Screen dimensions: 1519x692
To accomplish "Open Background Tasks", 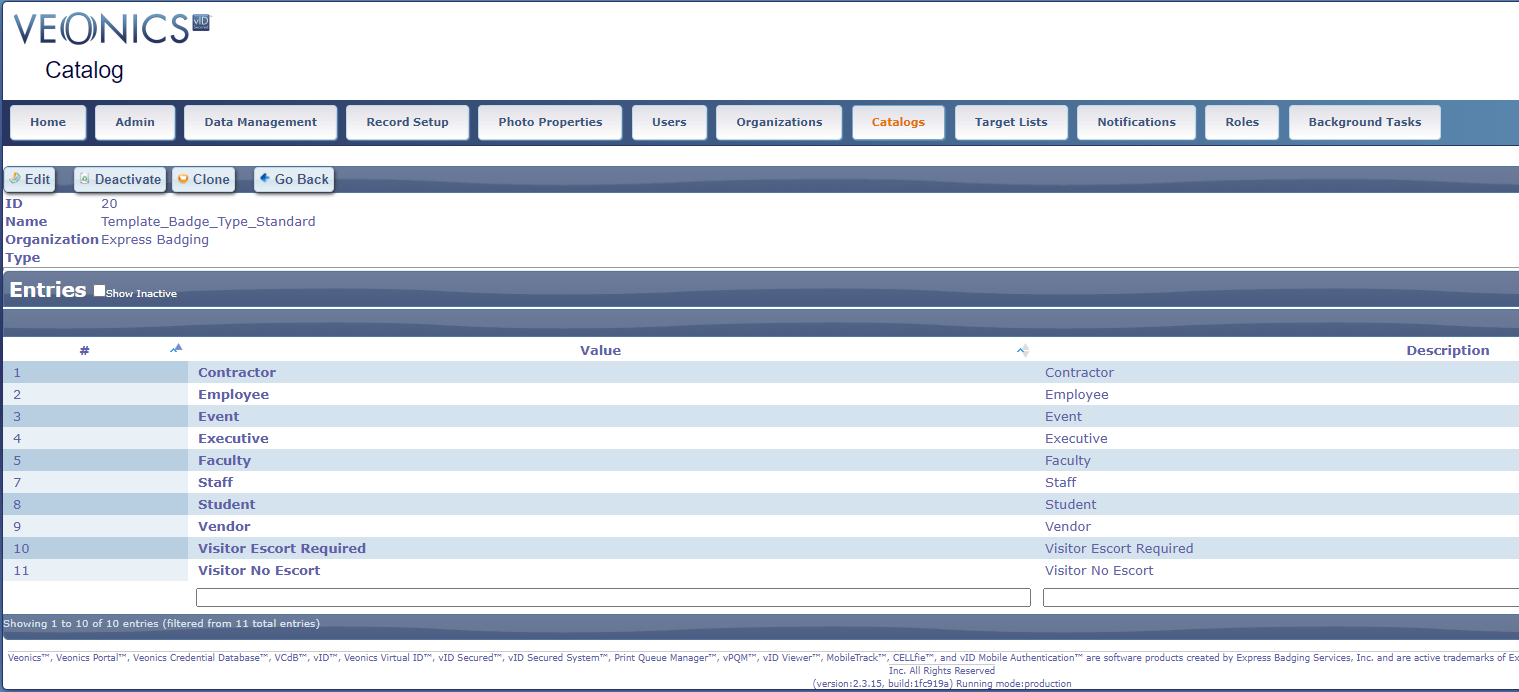I will point(1364,122).
